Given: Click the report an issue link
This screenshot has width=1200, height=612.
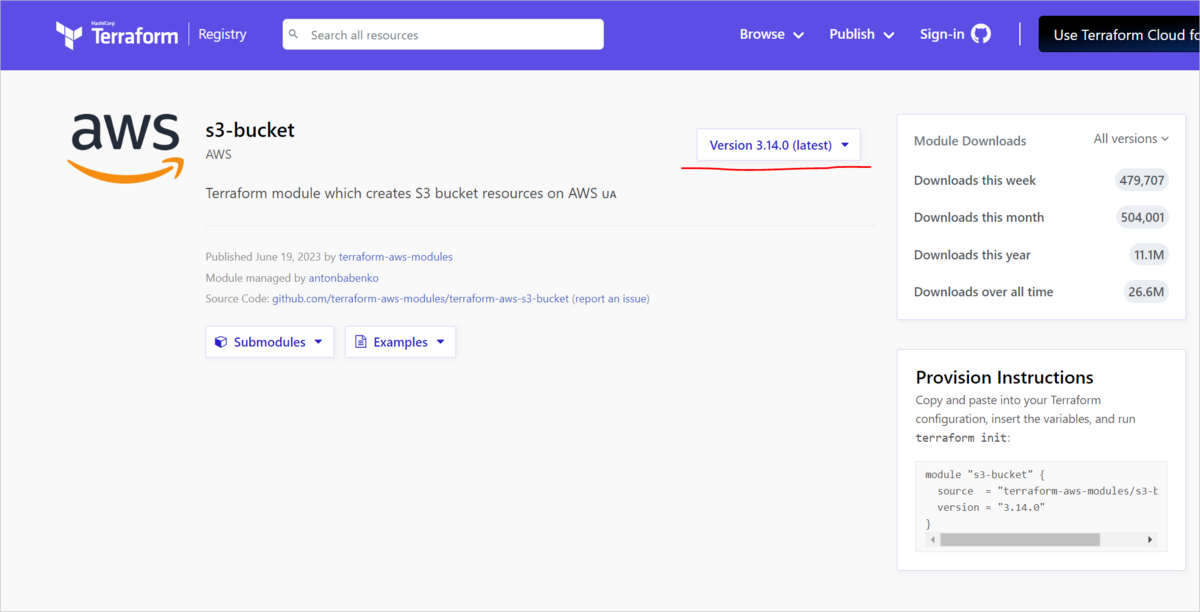Looking at the screenshot, I should click(612, 298).
